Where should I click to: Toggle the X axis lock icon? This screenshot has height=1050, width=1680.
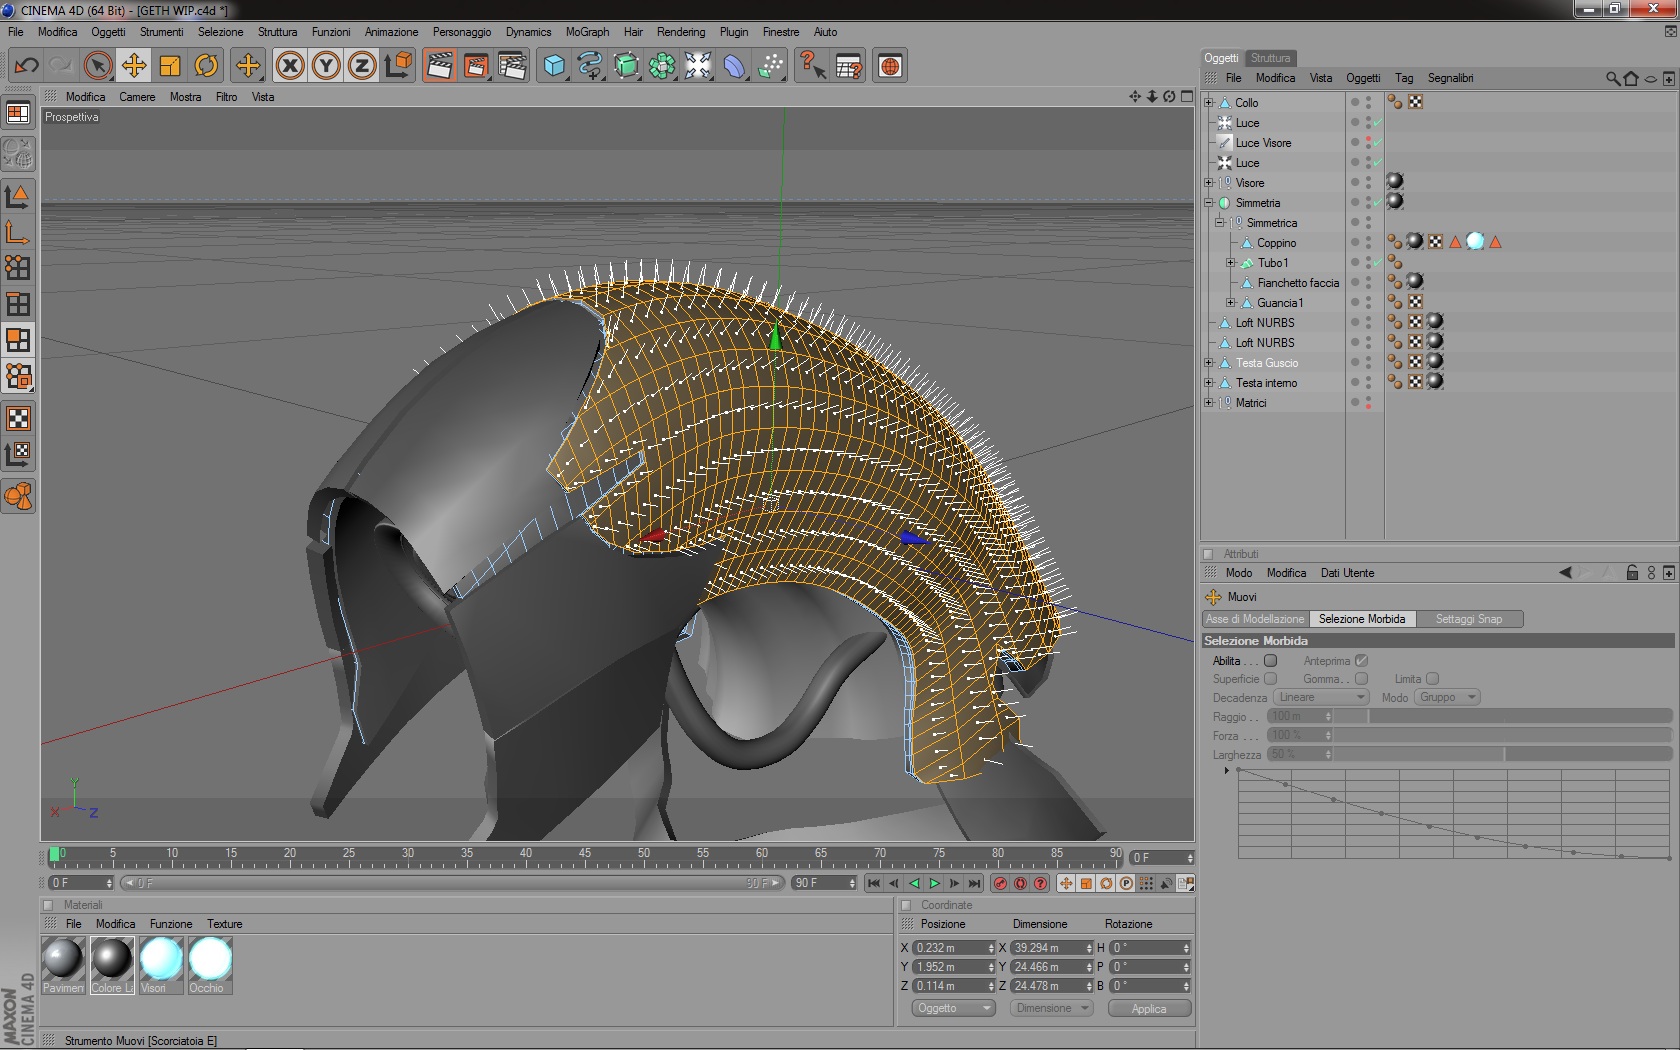coord(290,66)
